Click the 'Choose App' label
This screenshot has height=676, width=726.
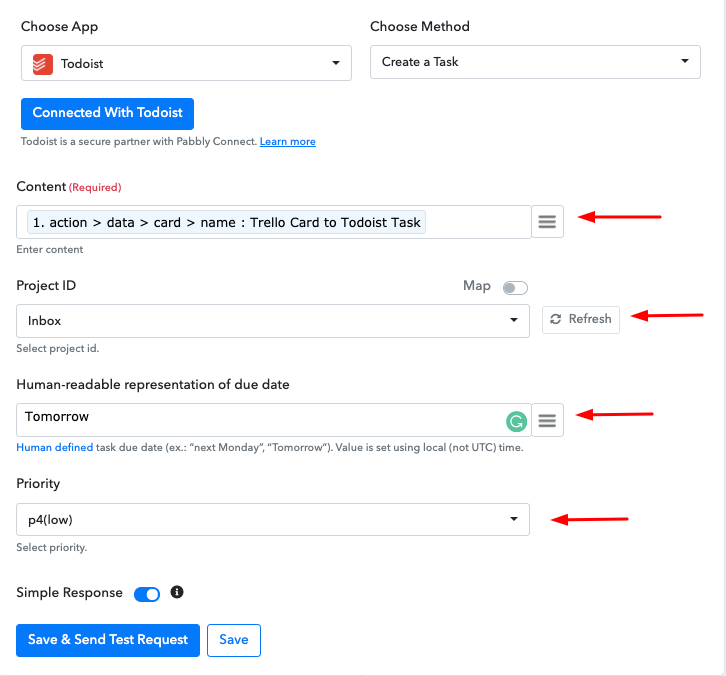click(x=59, y=27)
